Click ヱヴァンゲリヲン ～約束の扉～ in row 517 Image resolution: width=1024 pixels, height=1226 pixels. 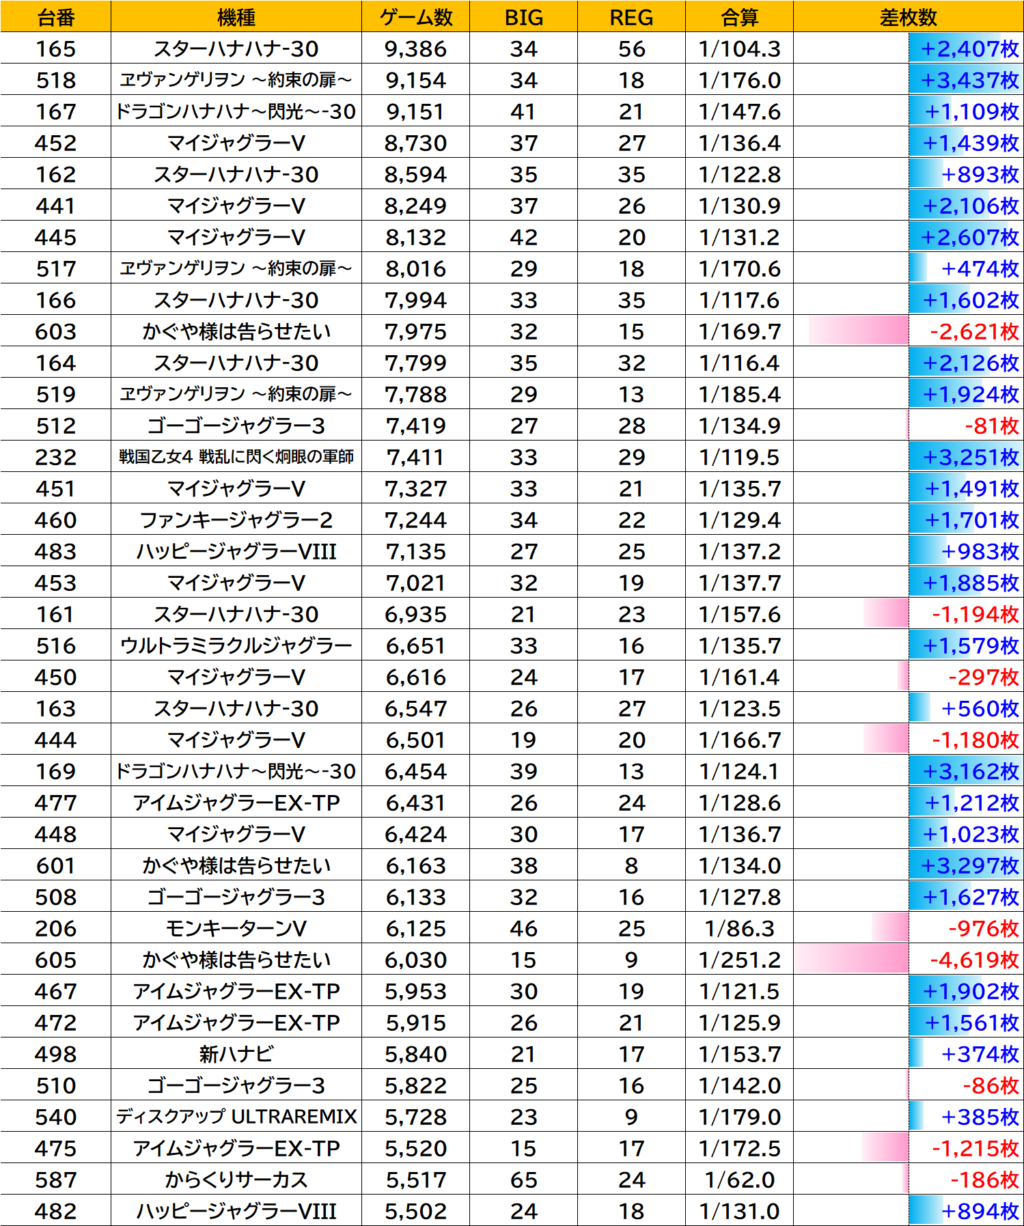point(237,268)
